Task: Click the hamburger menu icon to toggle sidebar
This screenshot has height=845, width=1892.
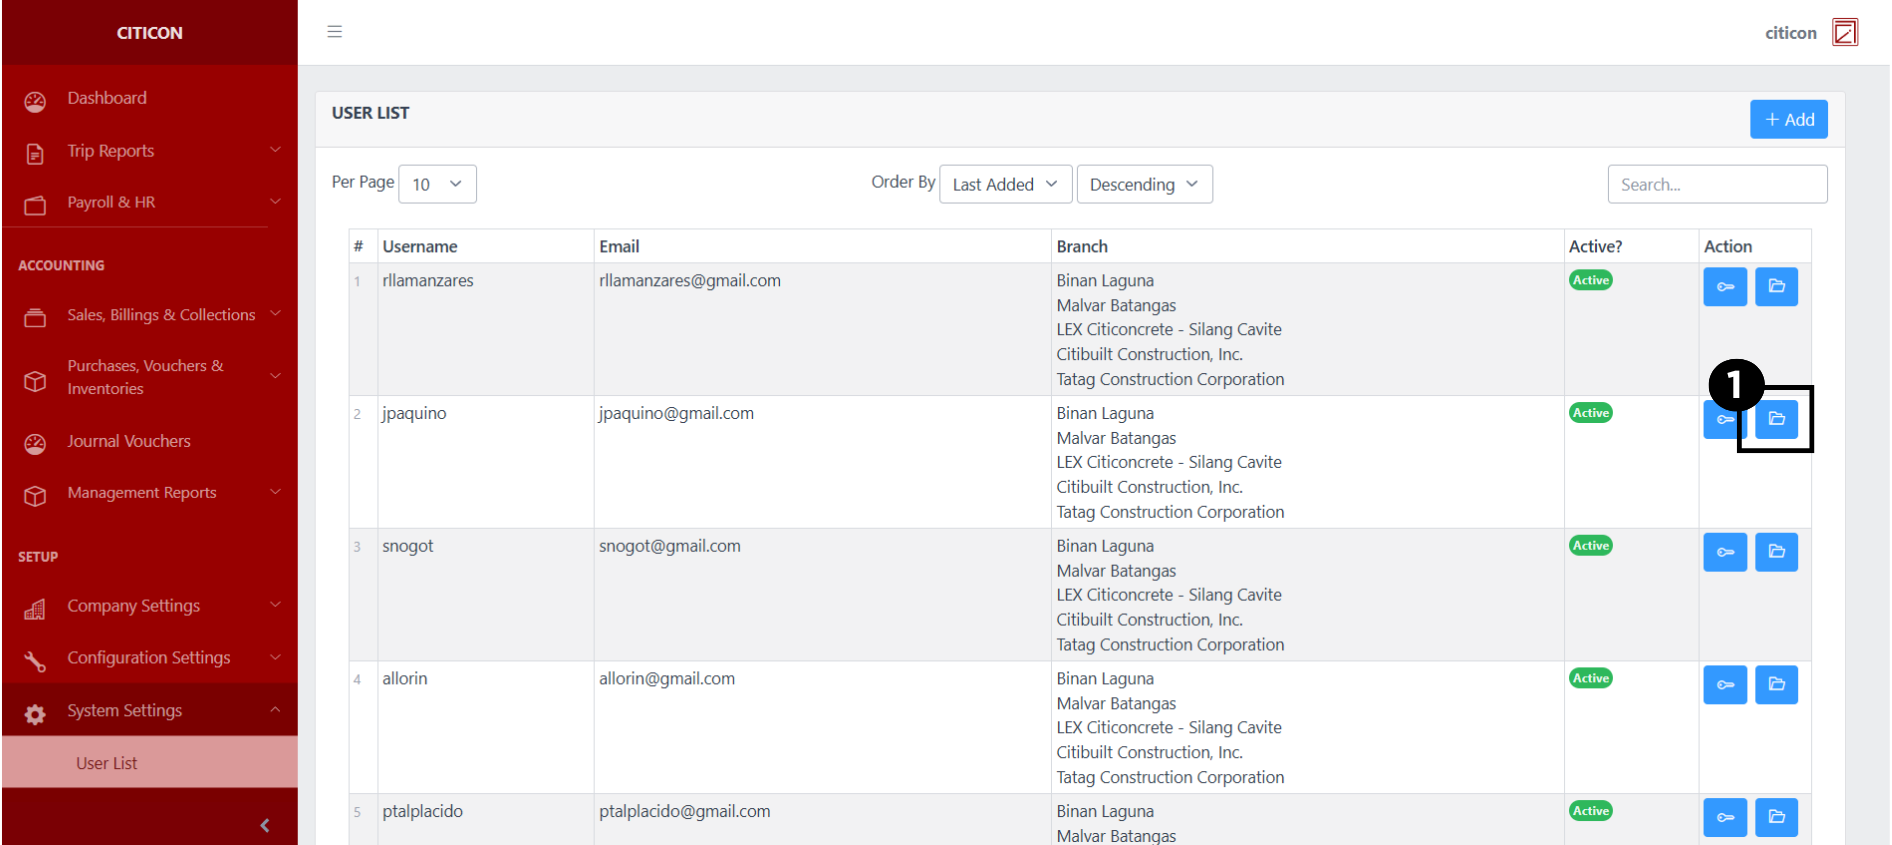Action: (x=335, y=32)
